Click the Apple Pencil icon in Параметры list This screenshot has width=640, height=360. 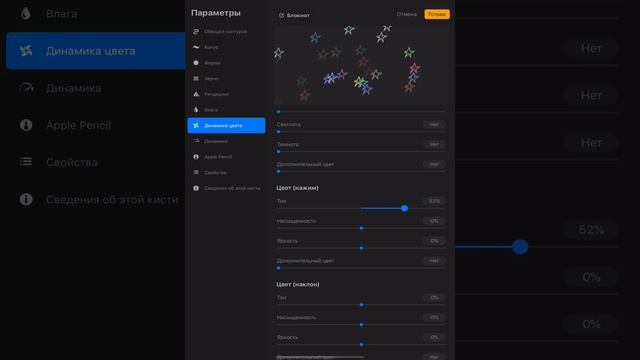196,157
